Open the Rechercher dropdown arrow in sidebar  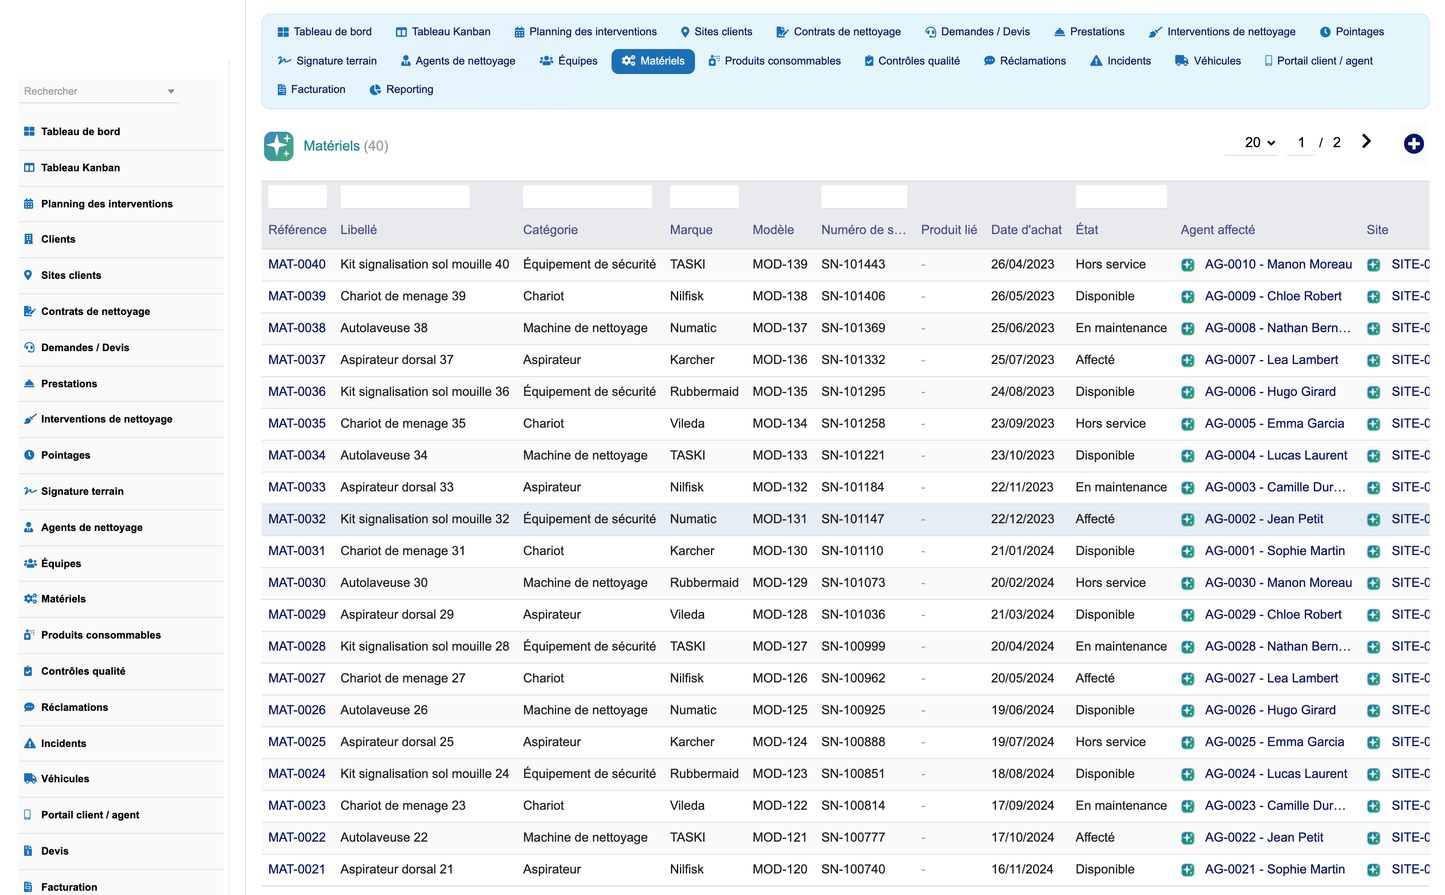coord(171,92)
